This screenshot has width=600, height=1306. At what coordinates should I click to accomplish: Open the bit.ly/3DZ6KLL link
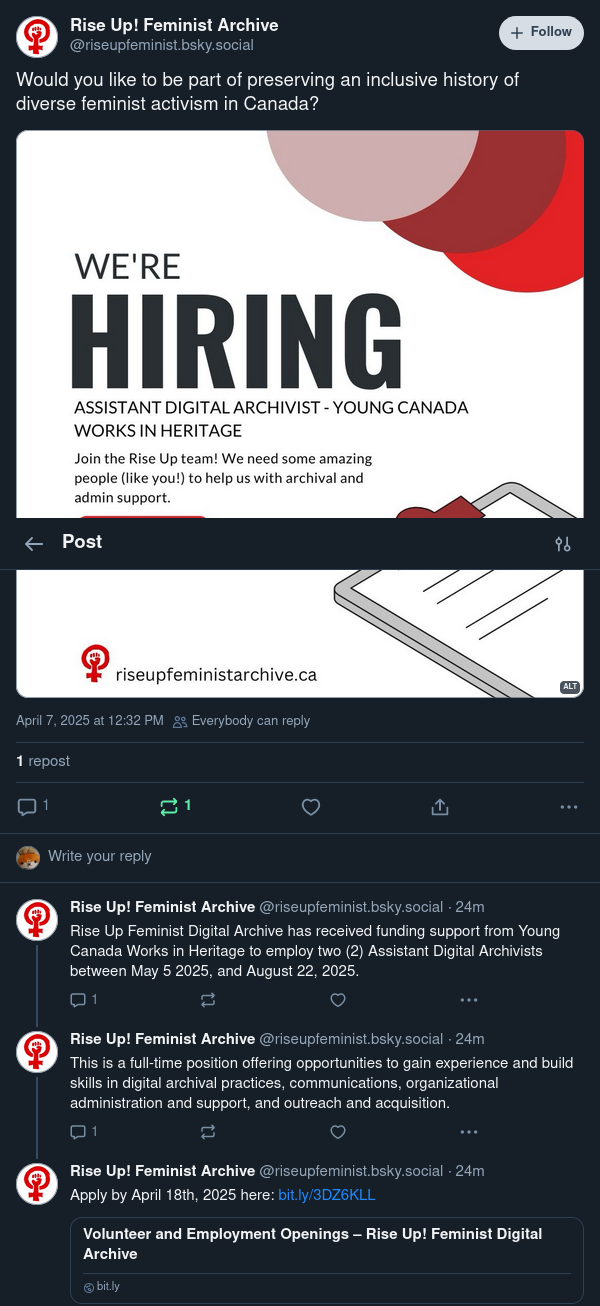point(326,1195)
